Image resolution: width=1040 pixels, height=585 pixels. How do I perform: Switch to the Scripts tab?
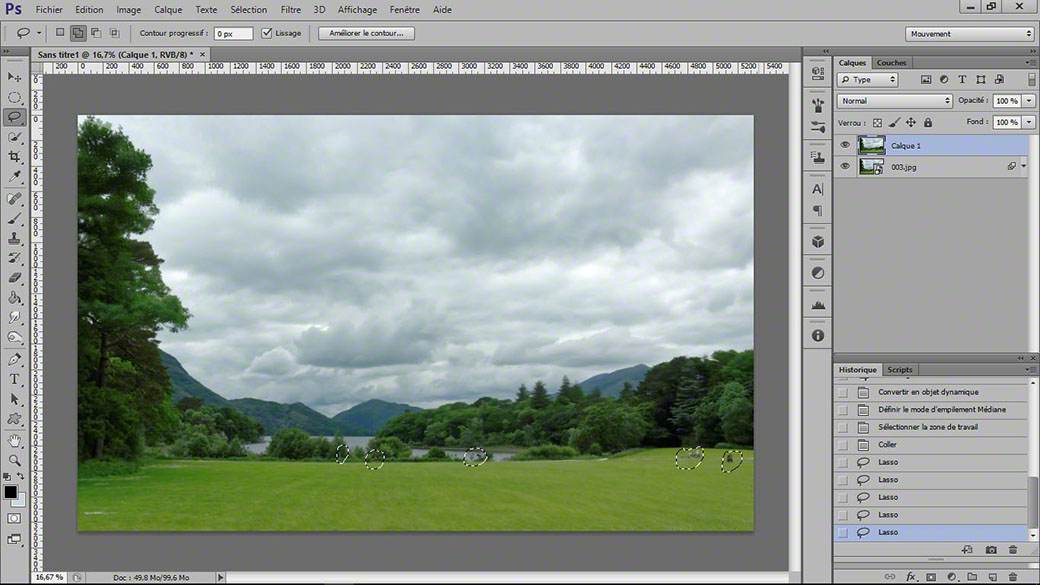point(899,369)
